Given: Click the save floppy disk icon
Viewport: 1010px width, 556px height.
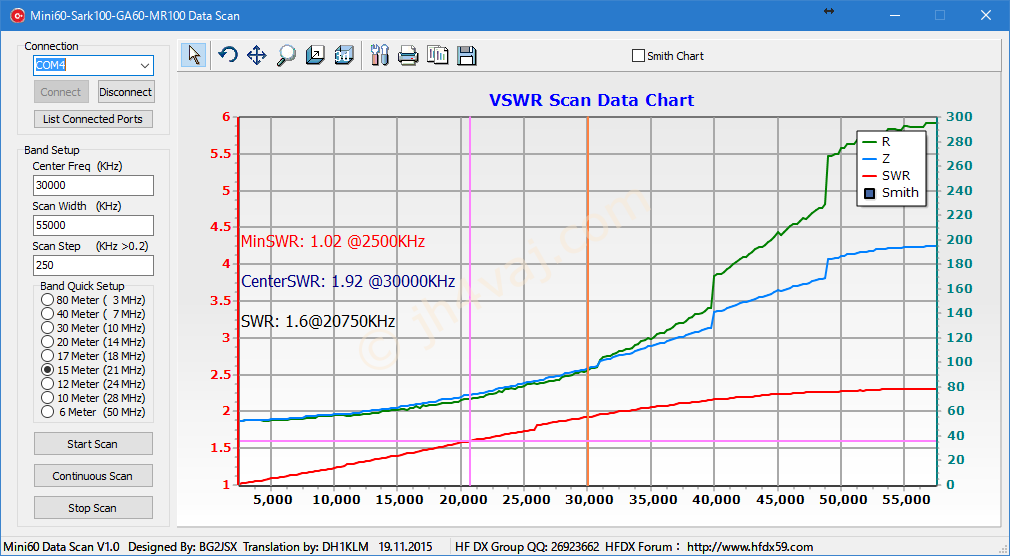Looking at the screenshot, I should click(x=466, y=55).
